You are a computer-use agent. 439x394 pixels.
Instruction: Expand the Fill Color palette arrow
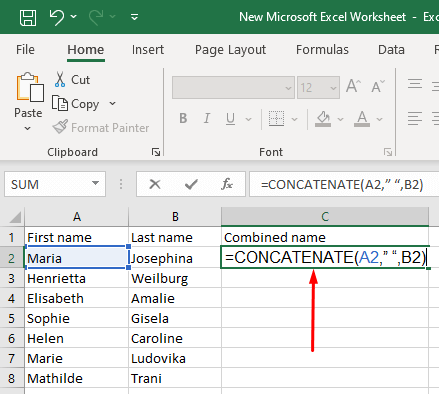tap(340, 119)
